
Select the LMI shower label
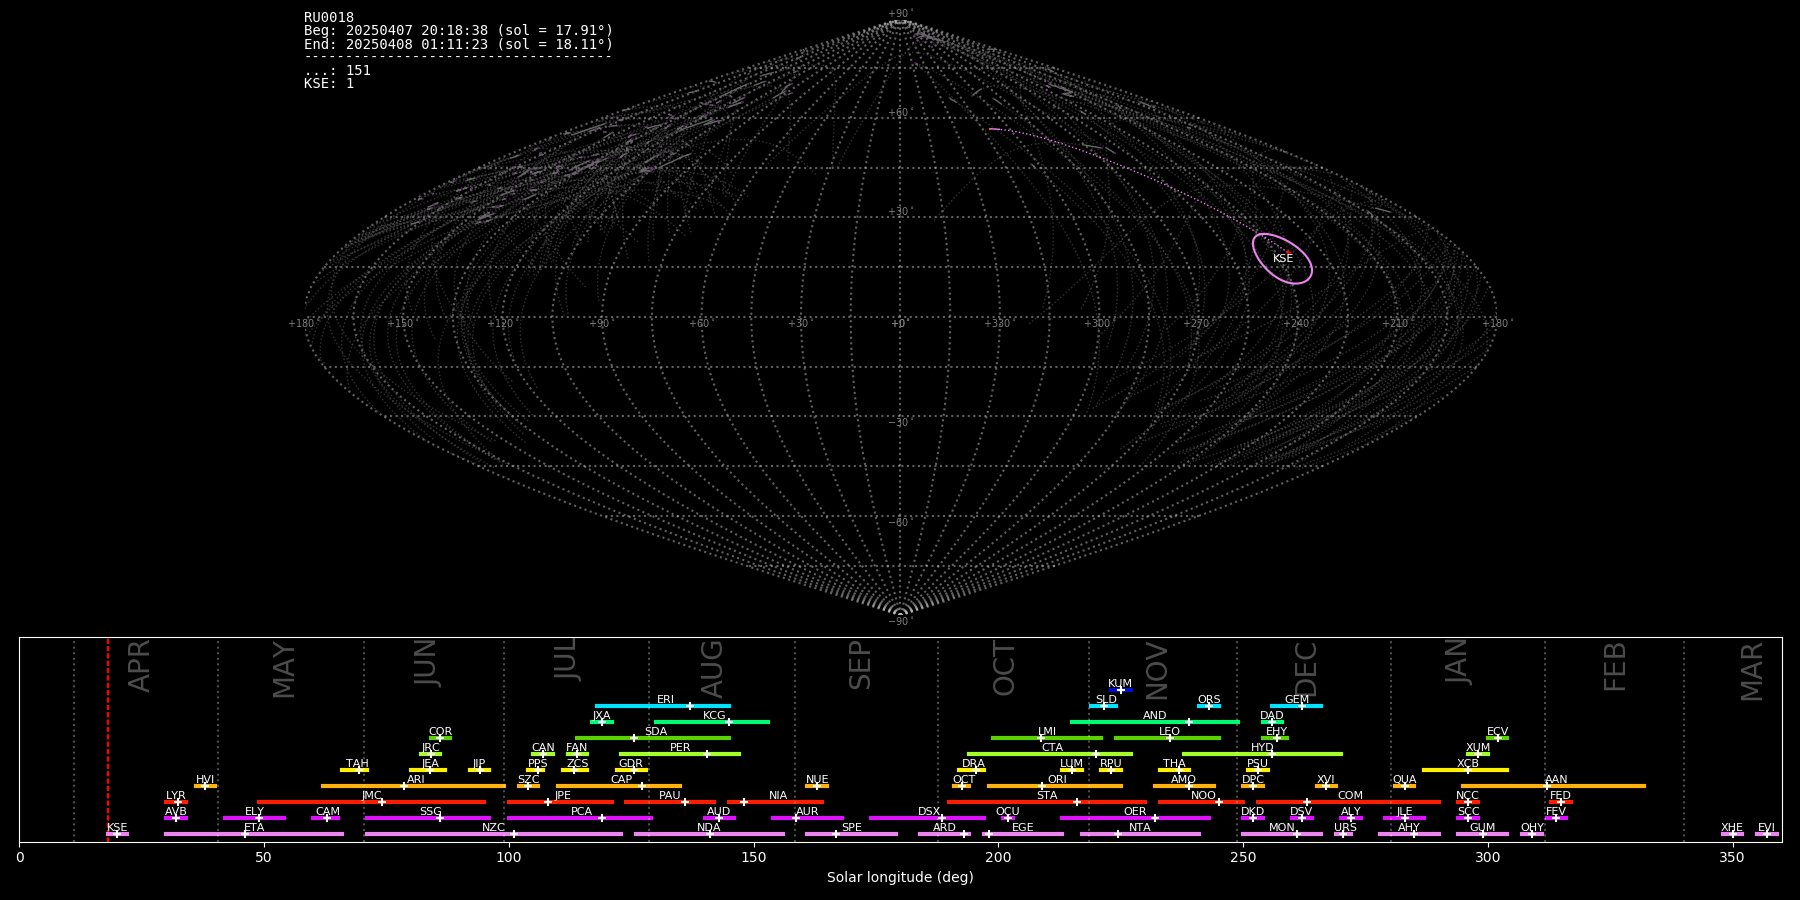(1047, 732)
